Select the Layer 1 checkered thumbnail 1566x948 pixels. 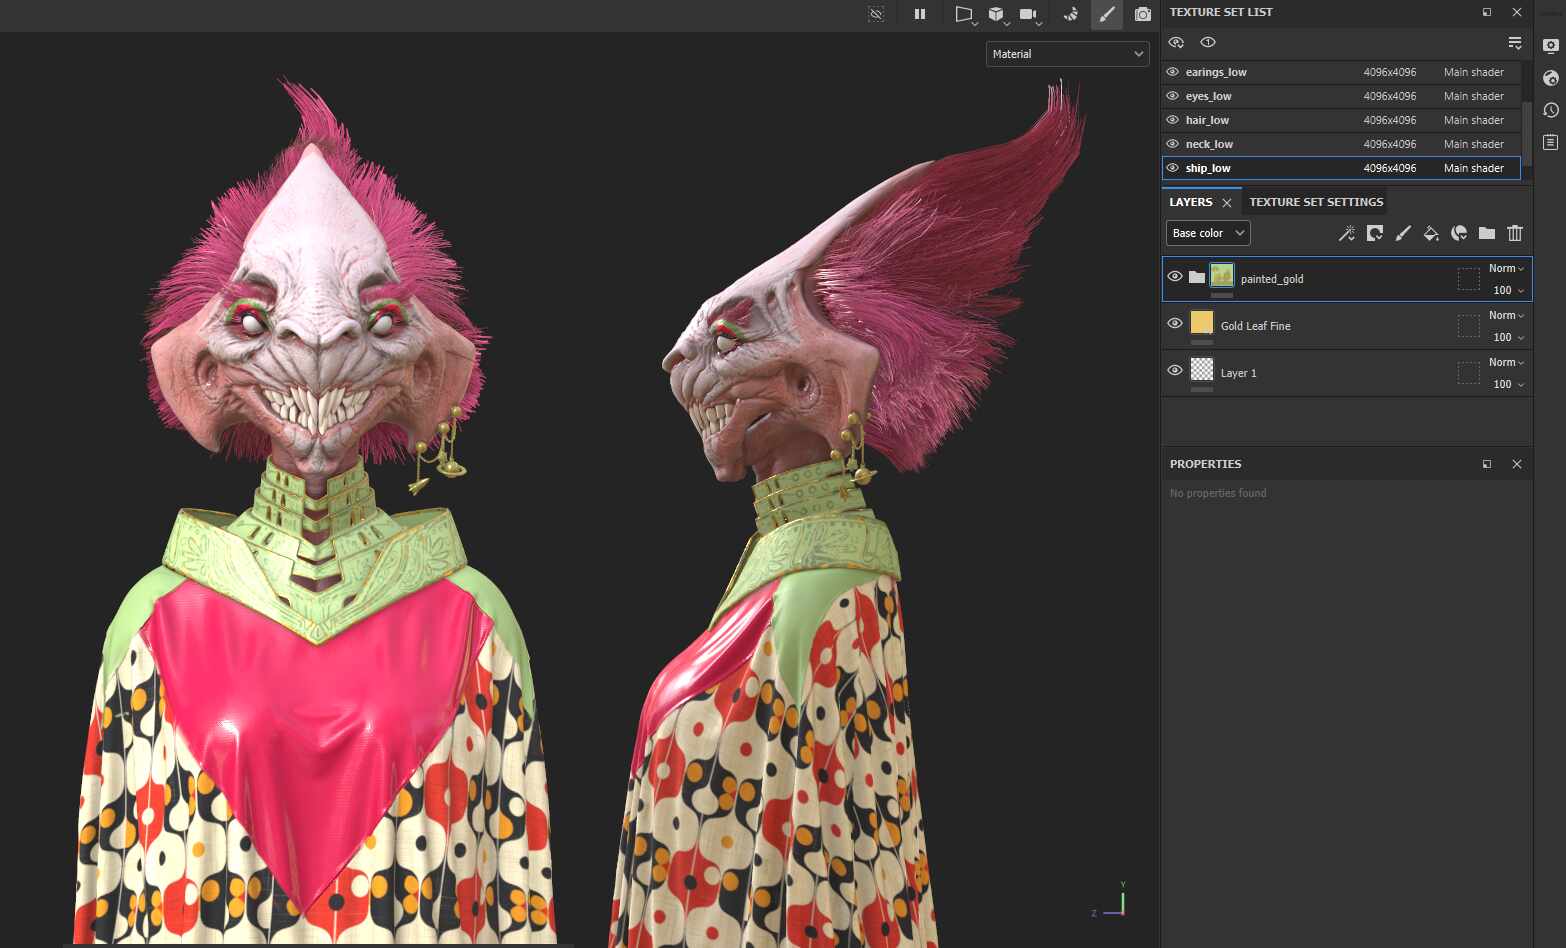[x=1202, y=369]
